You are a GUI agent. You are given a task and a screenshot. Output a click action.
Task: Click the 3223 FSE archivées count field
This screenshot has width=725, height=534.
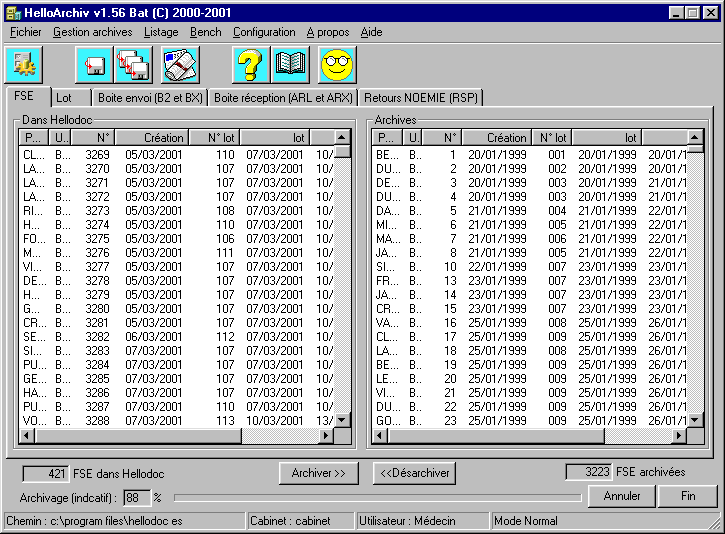pyautogui.click(x=589, y=472)
